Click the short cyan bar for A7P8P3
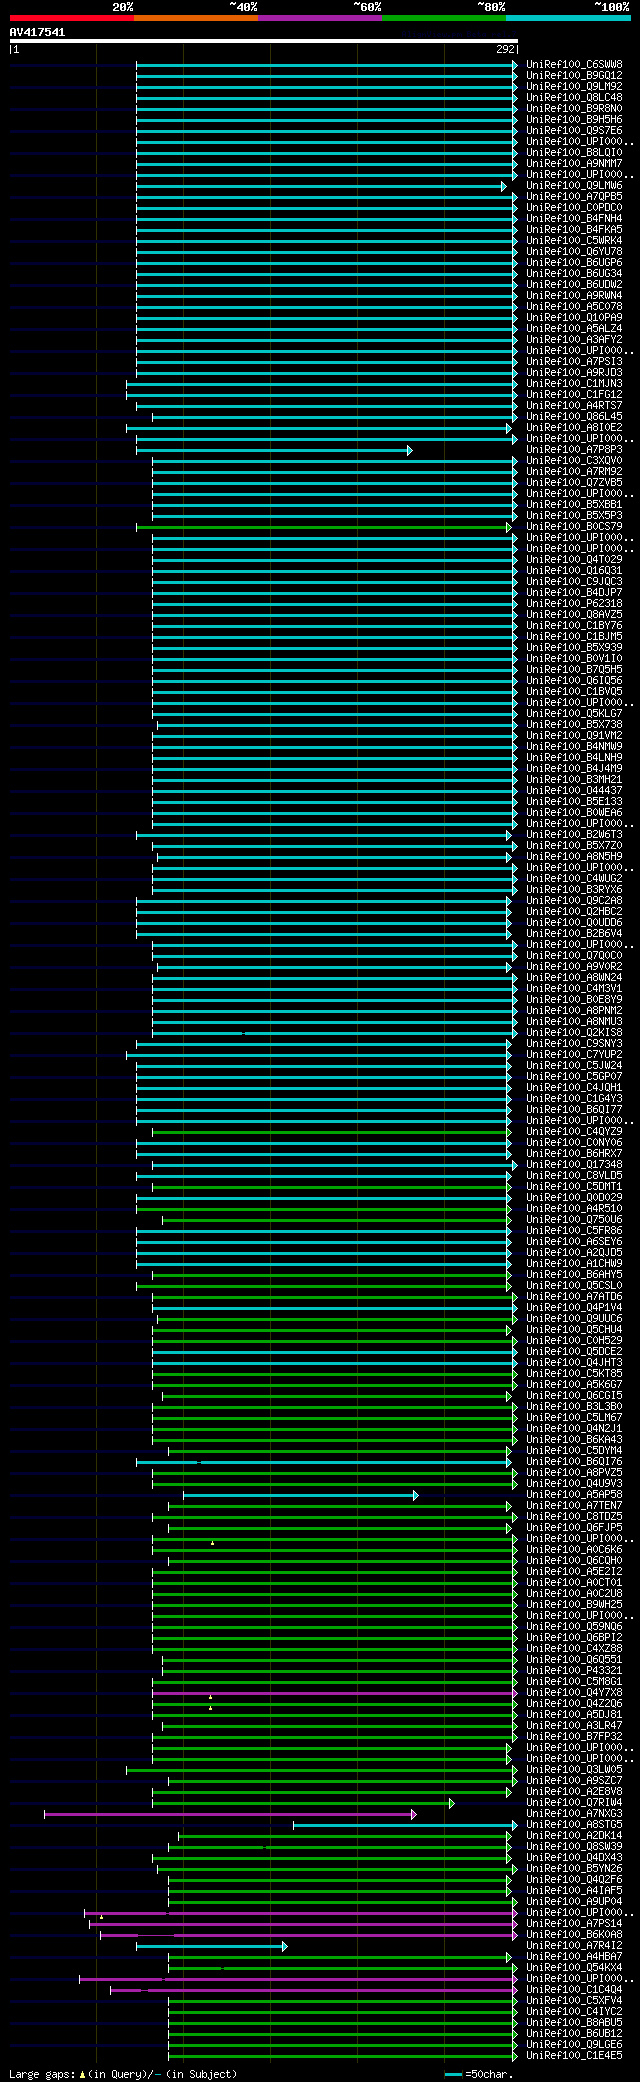This screenshot has height=2082, width=640. [274, 450]
